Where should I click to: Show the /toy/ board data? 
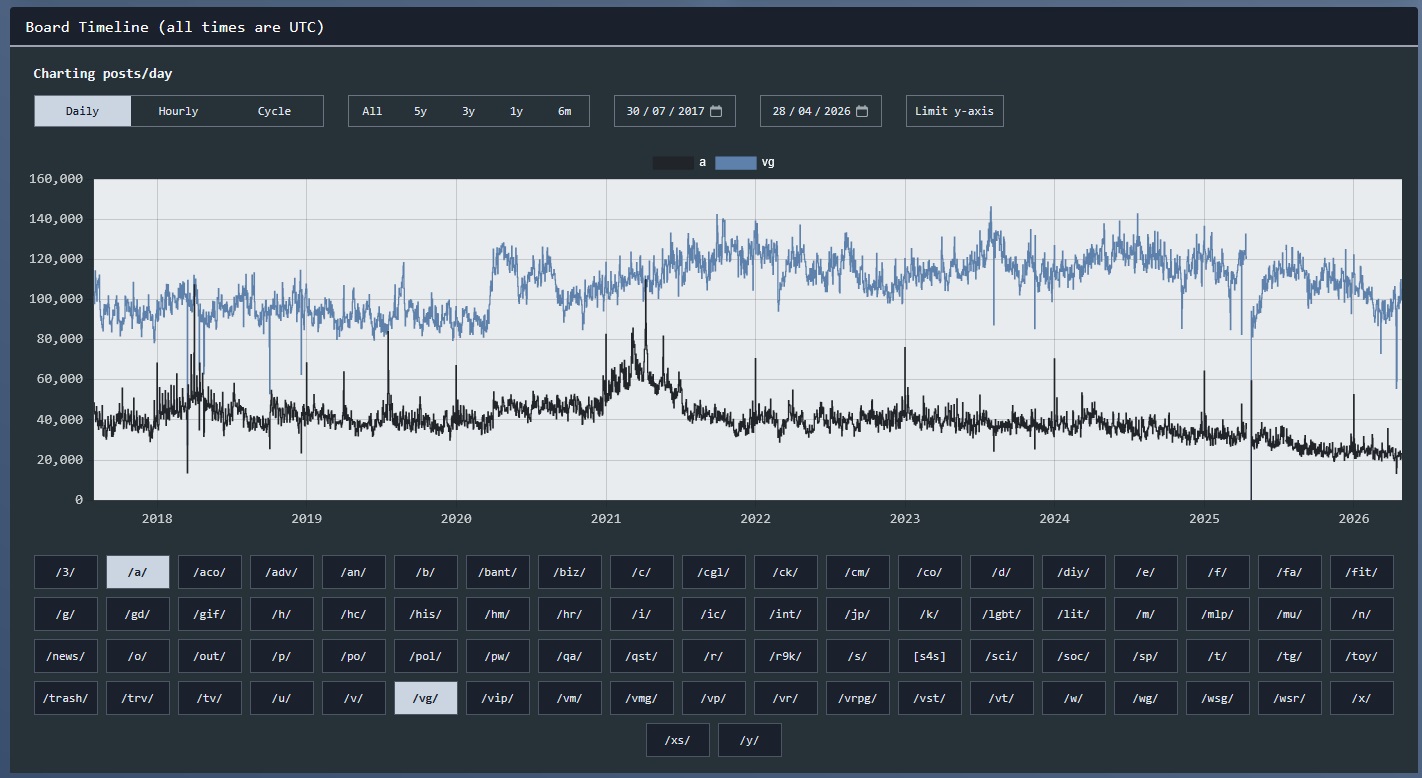pos(1362,656)
